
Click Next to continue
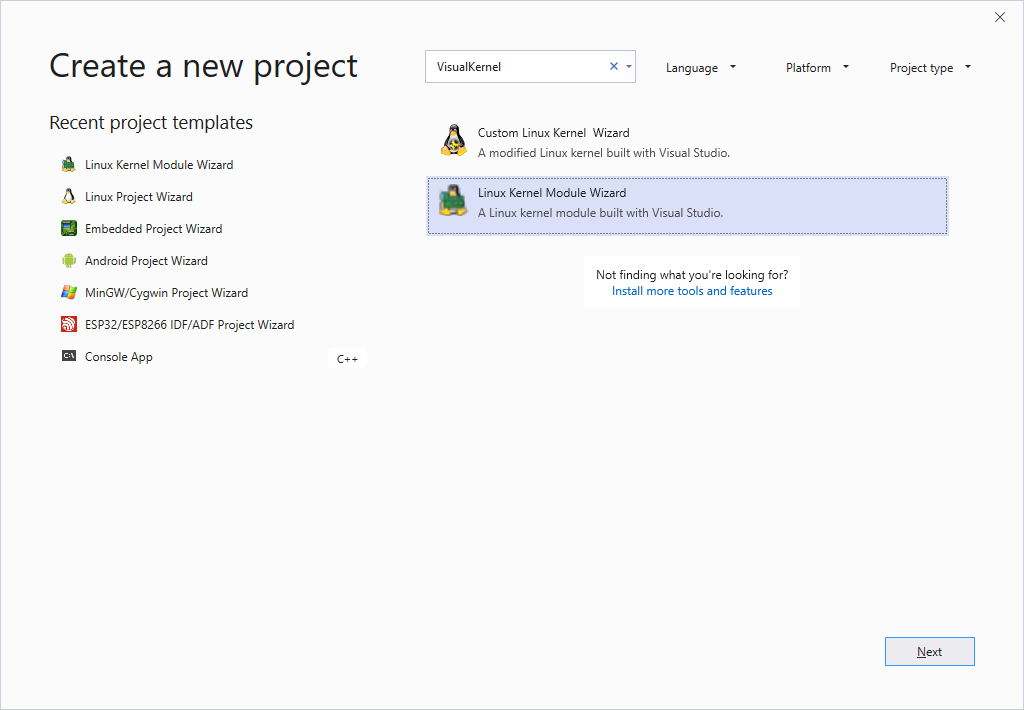[929, 652]
